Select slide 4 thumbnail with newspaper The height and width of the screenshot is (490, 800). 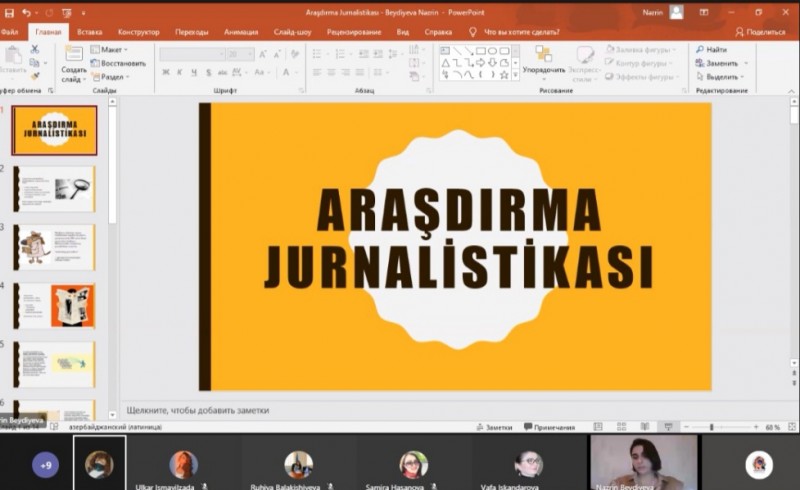click(x=54, y=306)
